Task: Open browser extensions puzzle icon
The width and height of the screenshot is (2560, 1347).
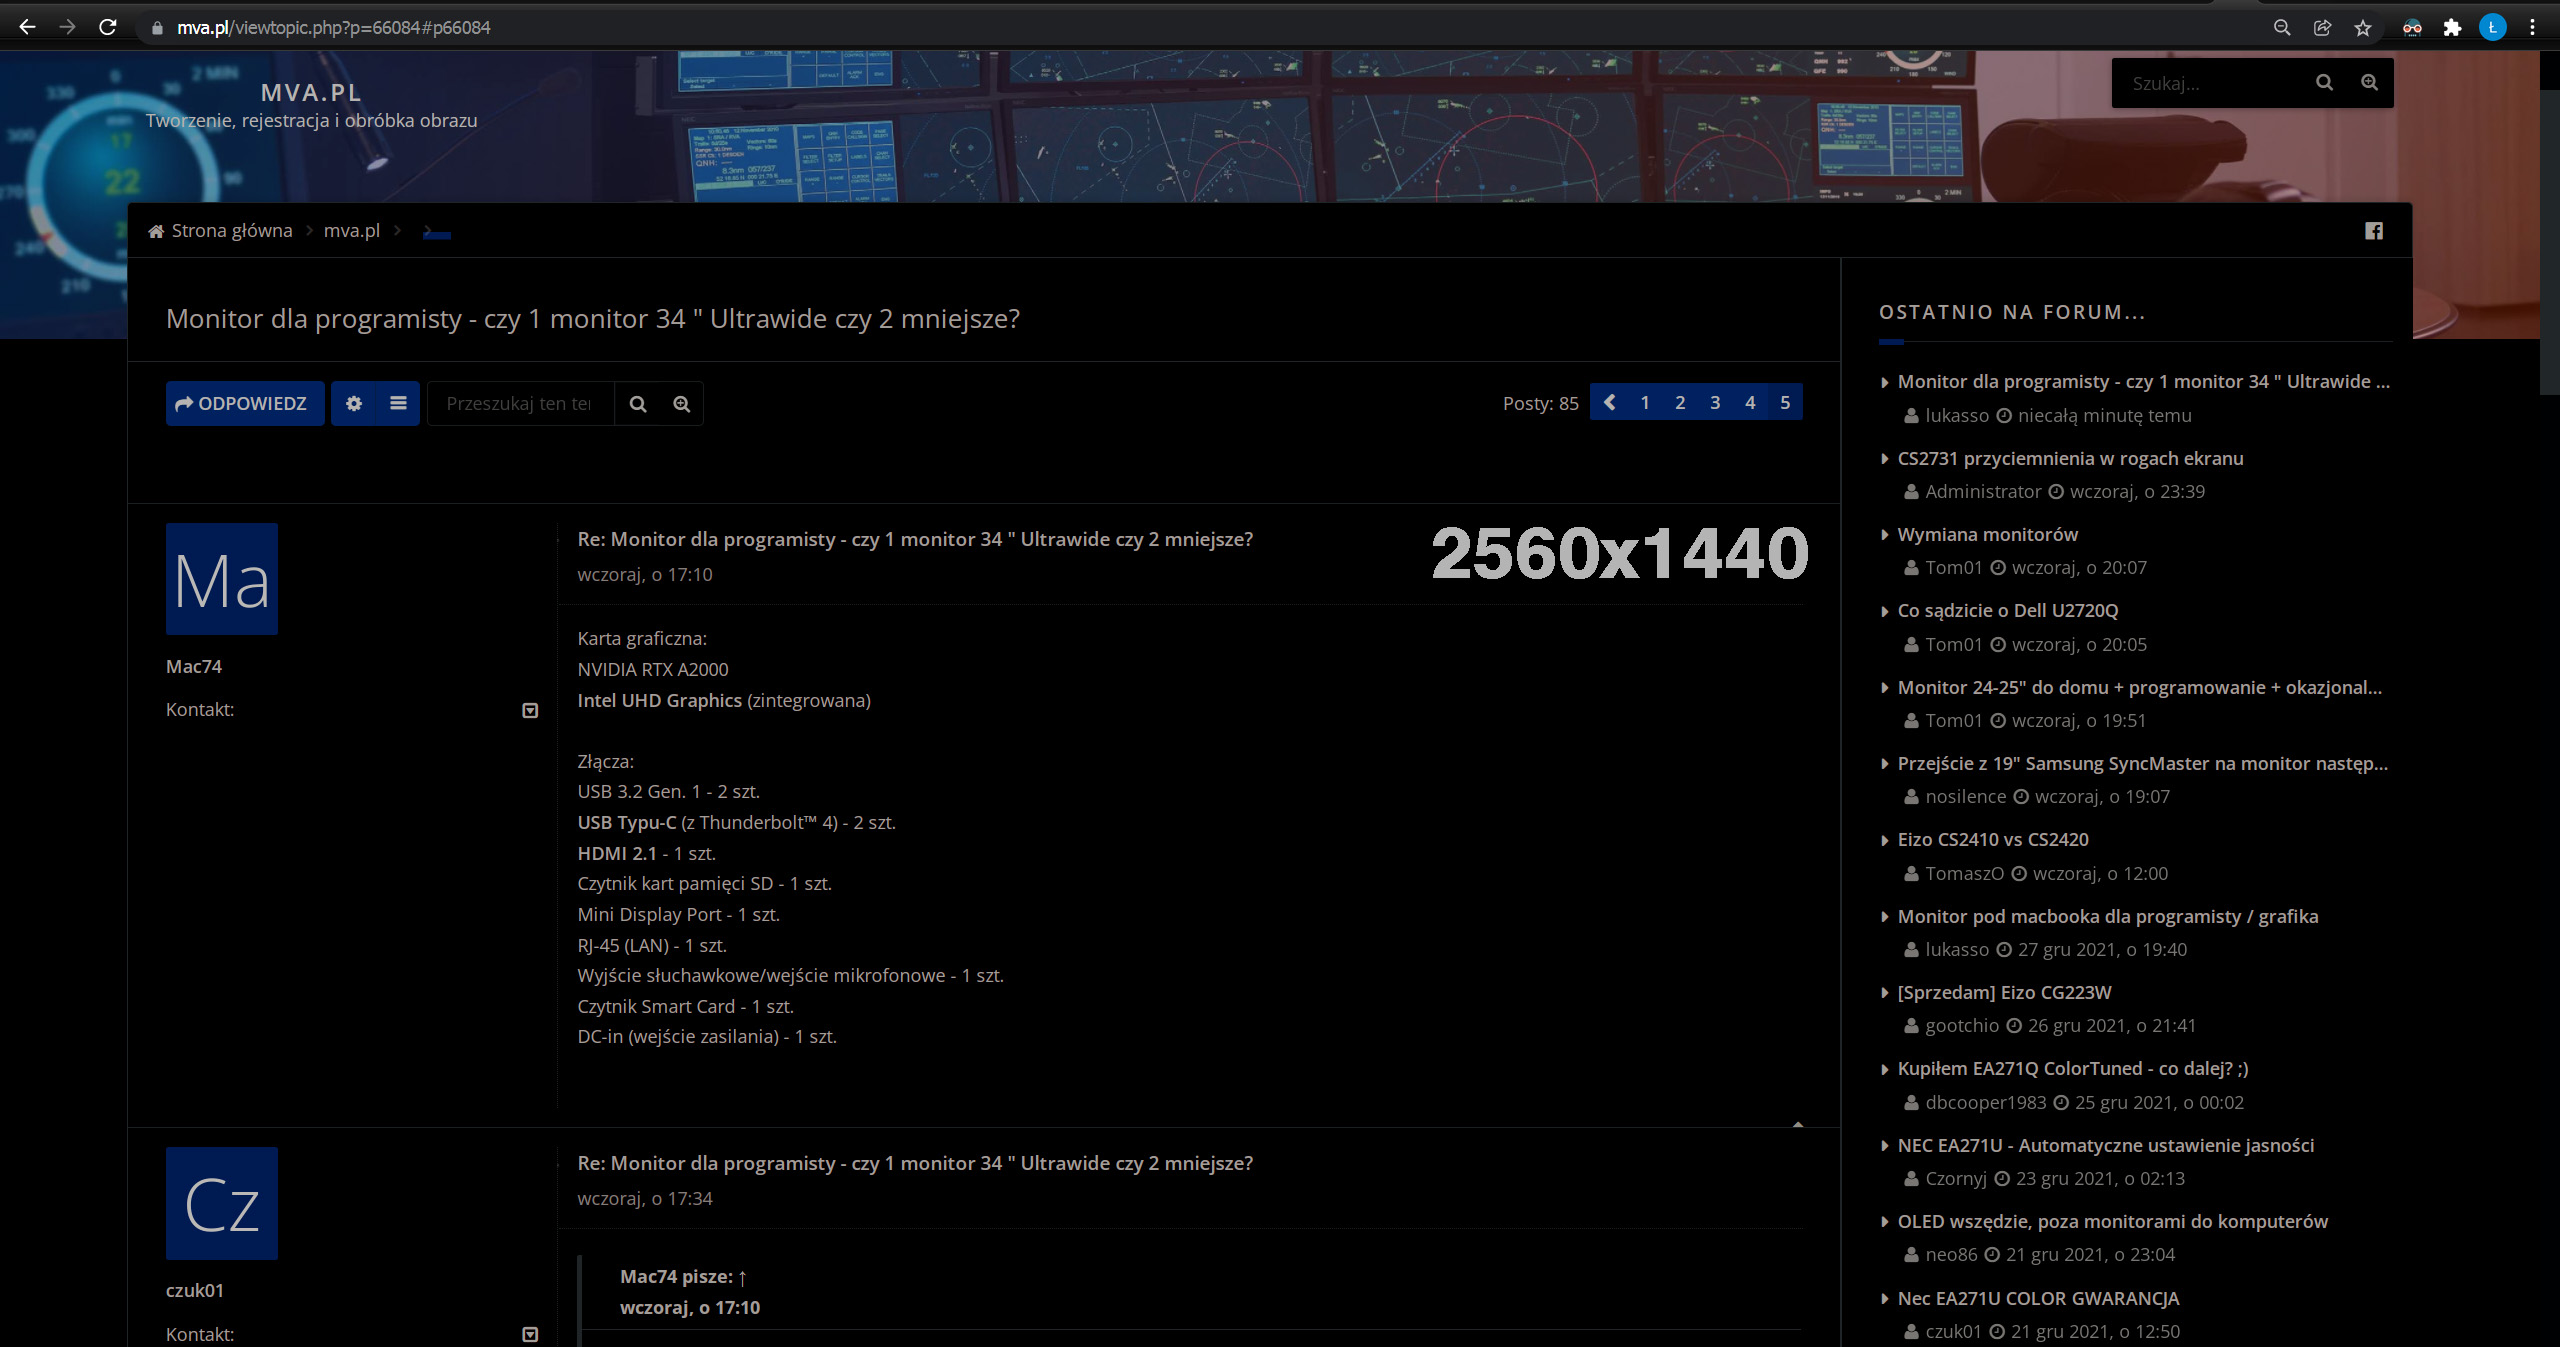Action: coord(2452,28)
